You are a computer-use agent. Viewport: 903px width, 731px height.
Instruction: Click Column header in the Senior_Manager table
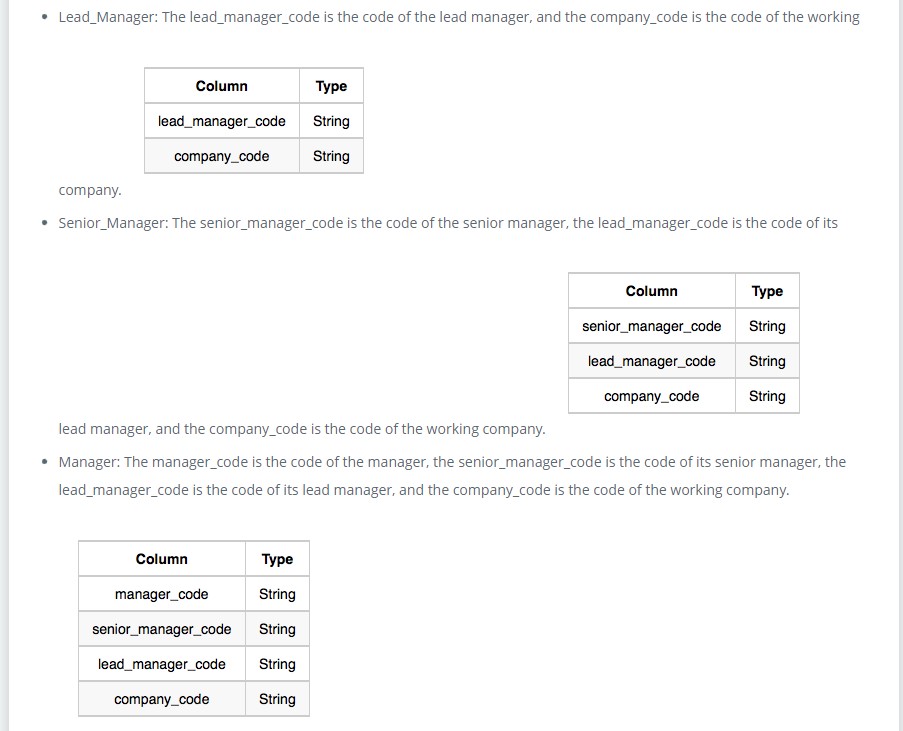pyautogui.click(x=651, y=291)
